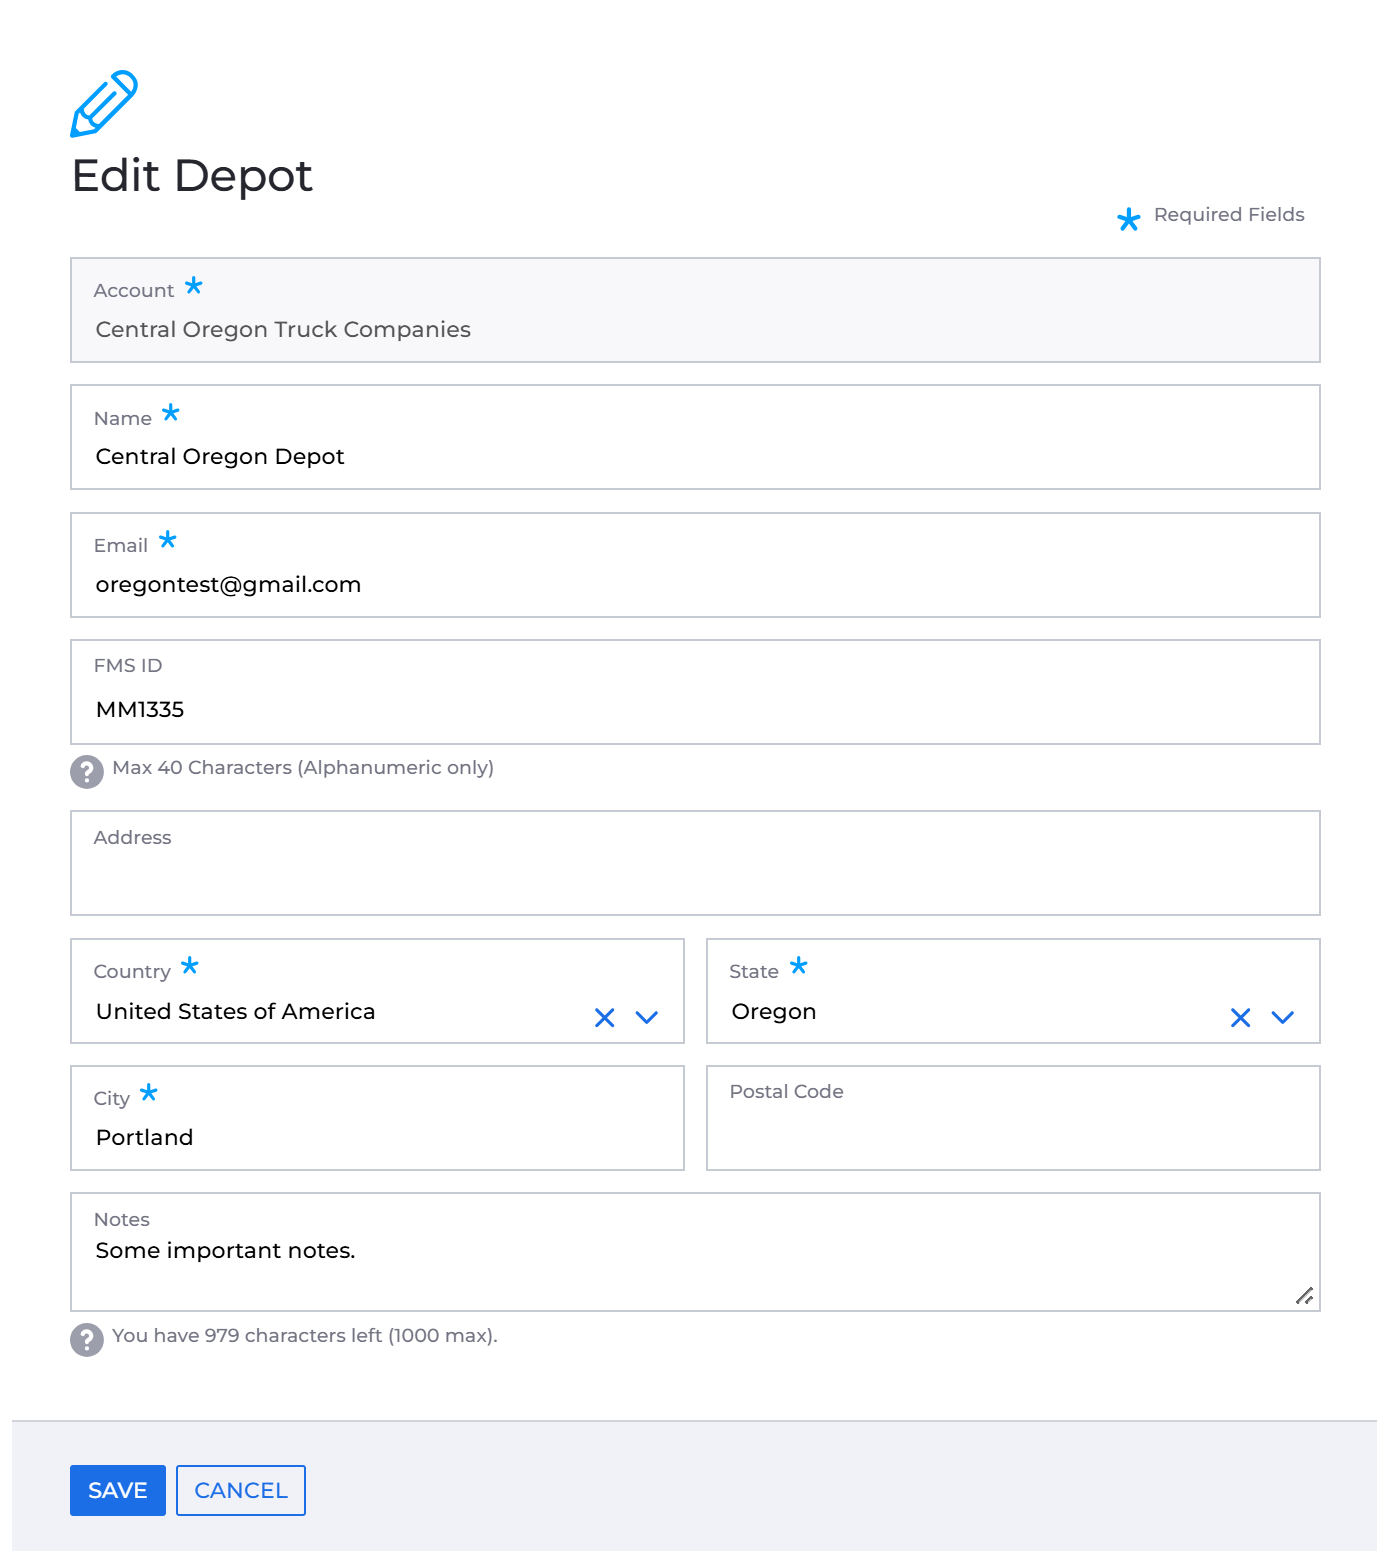The height and width of the screenshot is (1560, 1386).
Task: Click into the Email field
Action: click(x=695, y=565)
